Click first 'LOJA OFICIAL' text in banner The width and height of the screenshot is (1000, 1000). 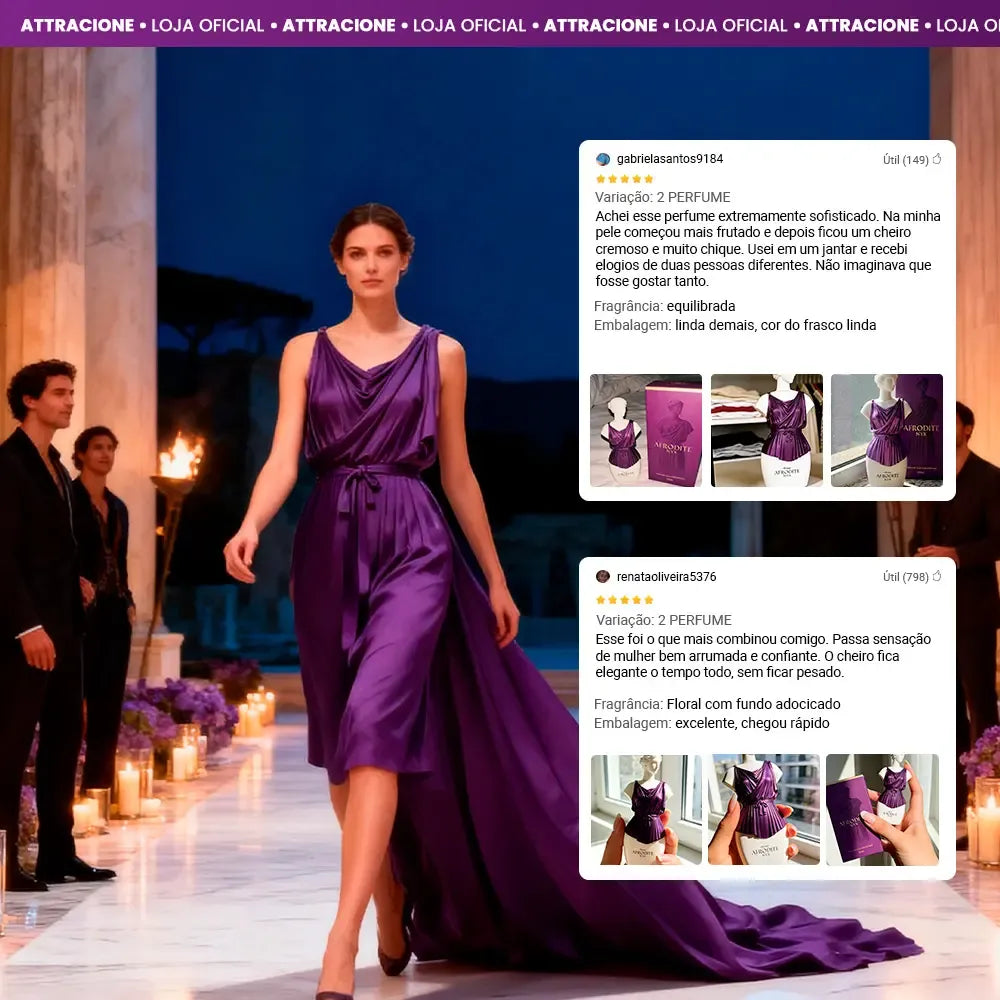(x=207, y=26)
